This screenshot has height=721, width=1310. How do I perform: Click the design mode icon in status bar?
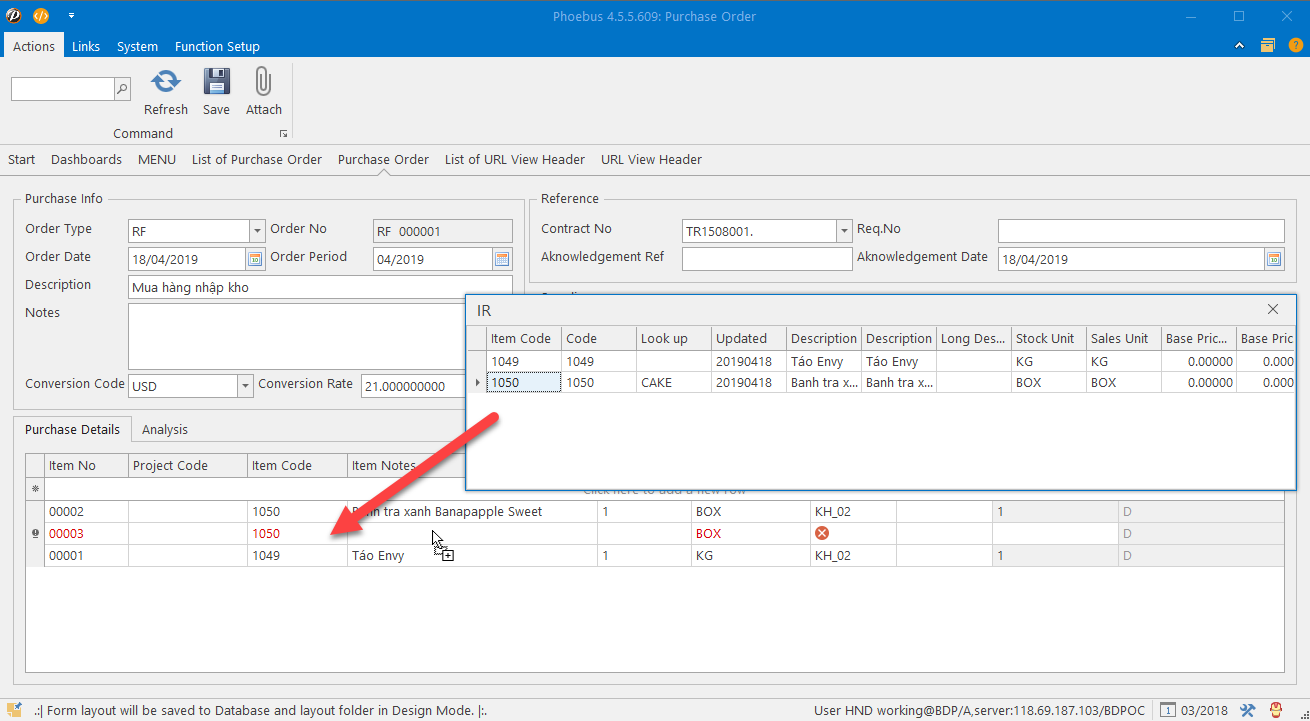[15, 710]
